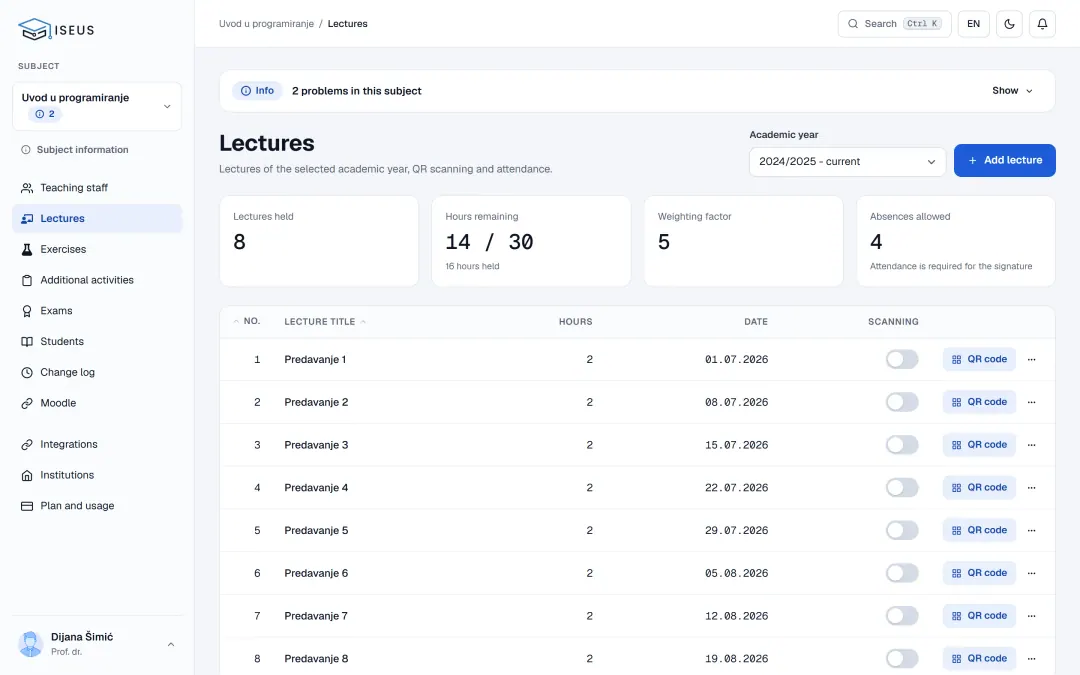The width and height of the screenshot is (1080, 675).
Task: Open more options for Predavanje 1
Action: click(x=1031, y=360)
